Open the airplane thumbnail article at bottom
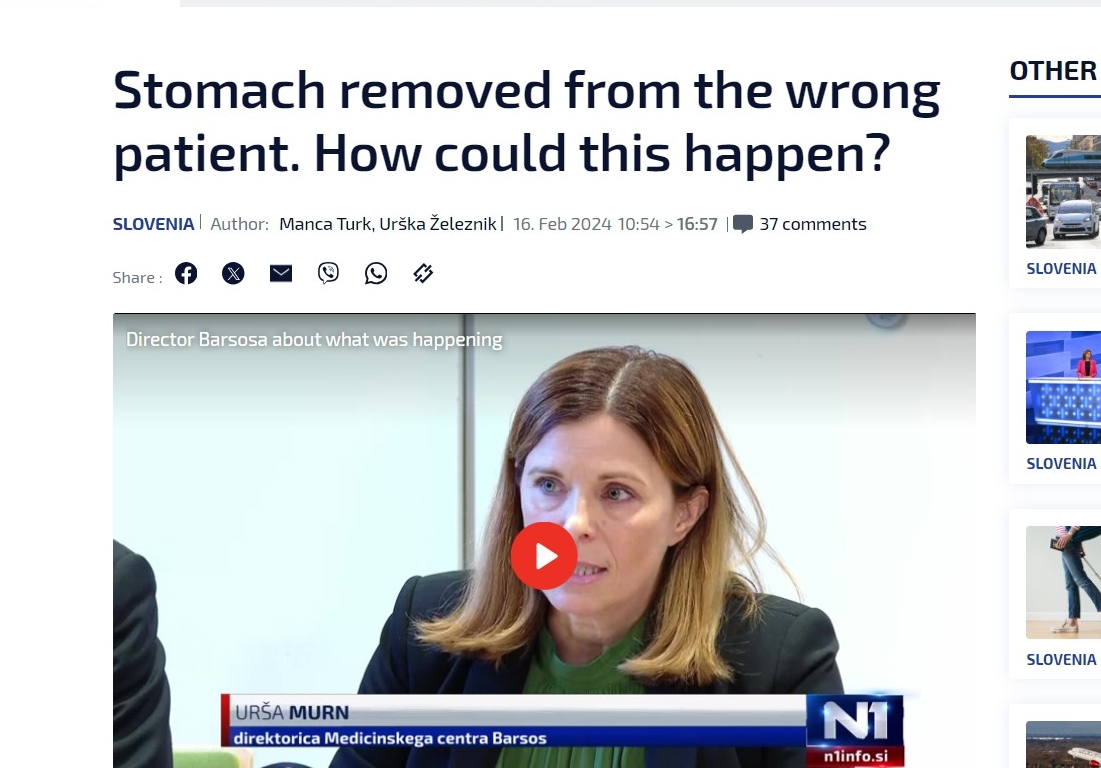 click(x=1063, y=744)
